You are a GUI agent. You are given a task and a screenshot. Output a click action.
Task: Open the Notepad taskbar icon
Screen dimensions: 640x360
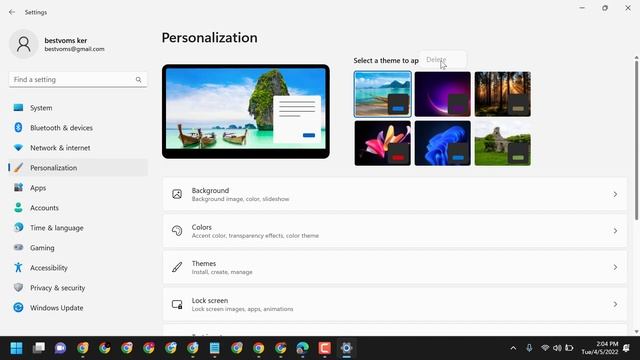point(214,348)
